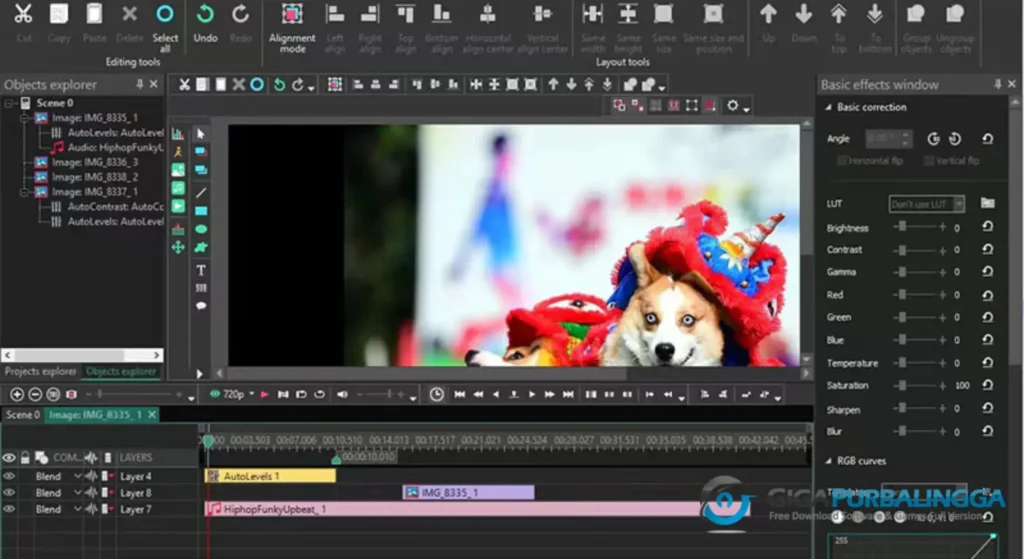
Task: Click the AutoLevels 1 clip on timeline
Action: (x=270, y=476)
